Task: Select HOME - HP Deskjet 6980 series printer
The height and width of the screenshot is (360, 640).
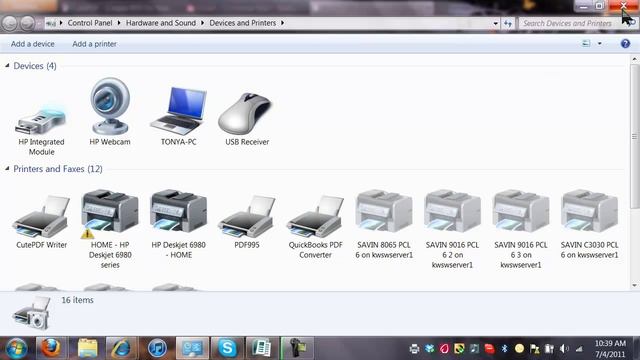Action: (110, 229)
